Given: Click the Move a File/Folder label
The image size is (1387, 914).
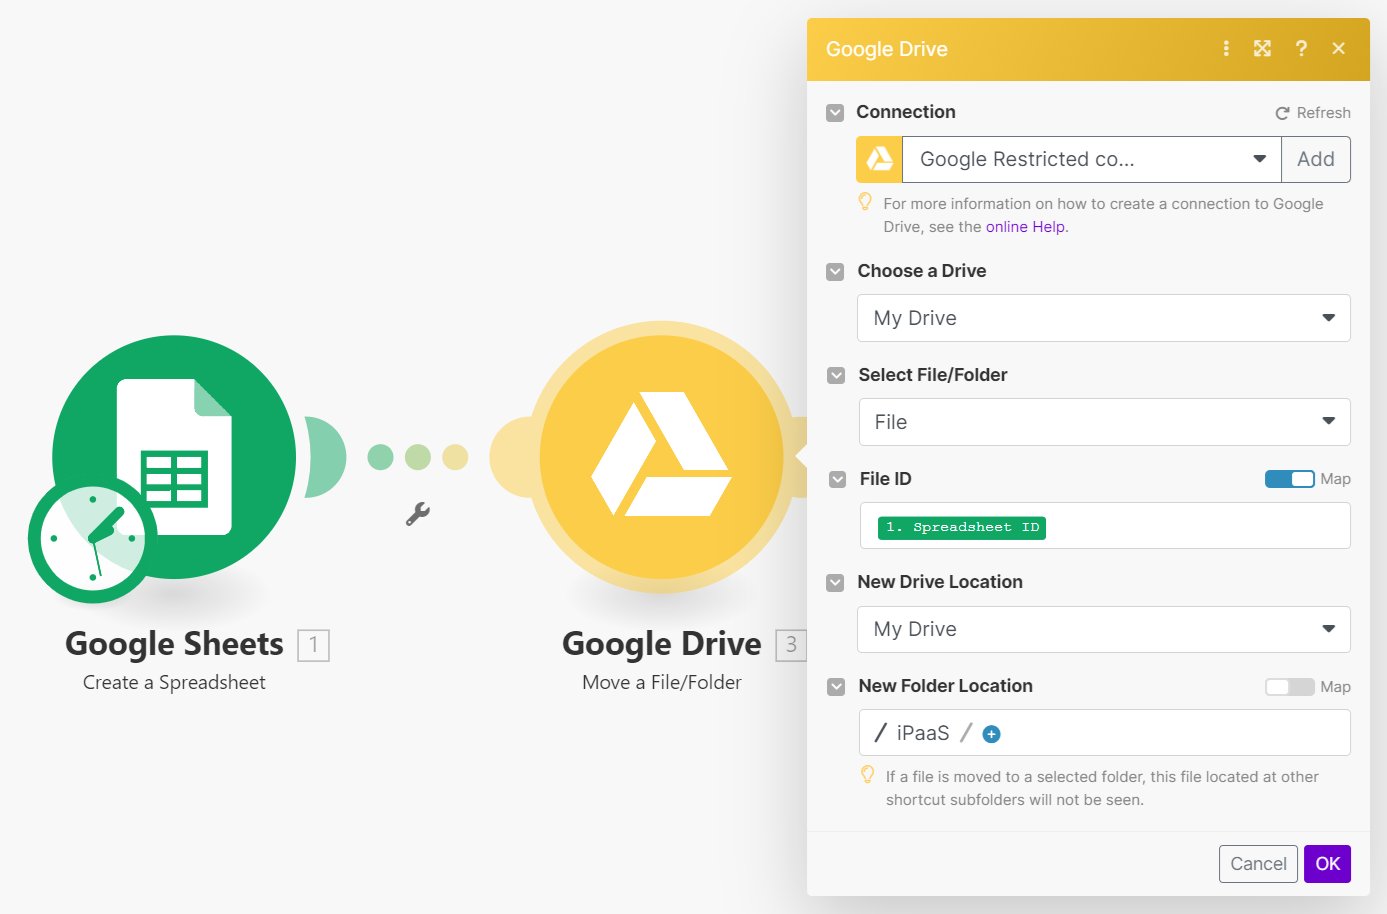Looking at the screenshot, I should pyautogui.click(x=662, y=683).
